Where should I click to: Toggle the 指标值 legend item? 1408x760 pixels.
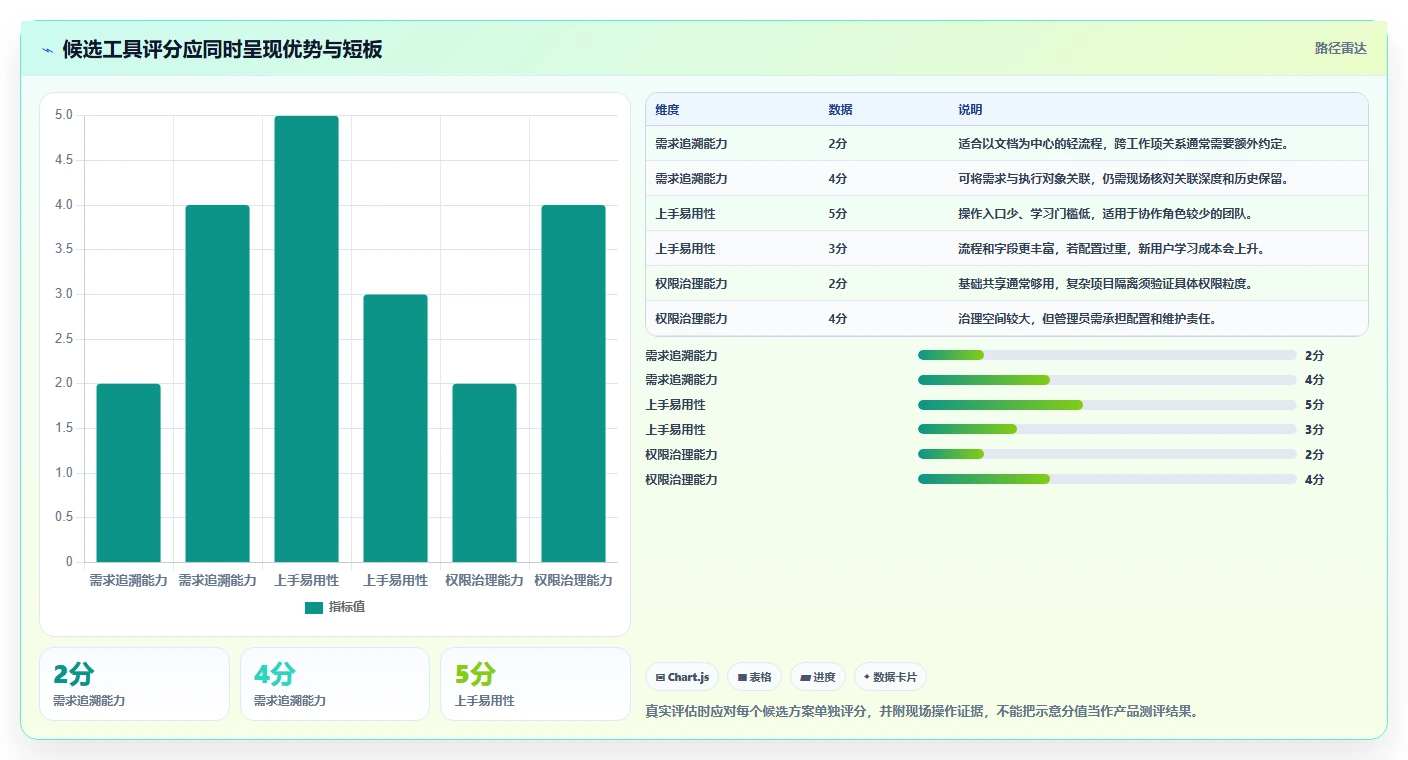[x=335, y=607]
